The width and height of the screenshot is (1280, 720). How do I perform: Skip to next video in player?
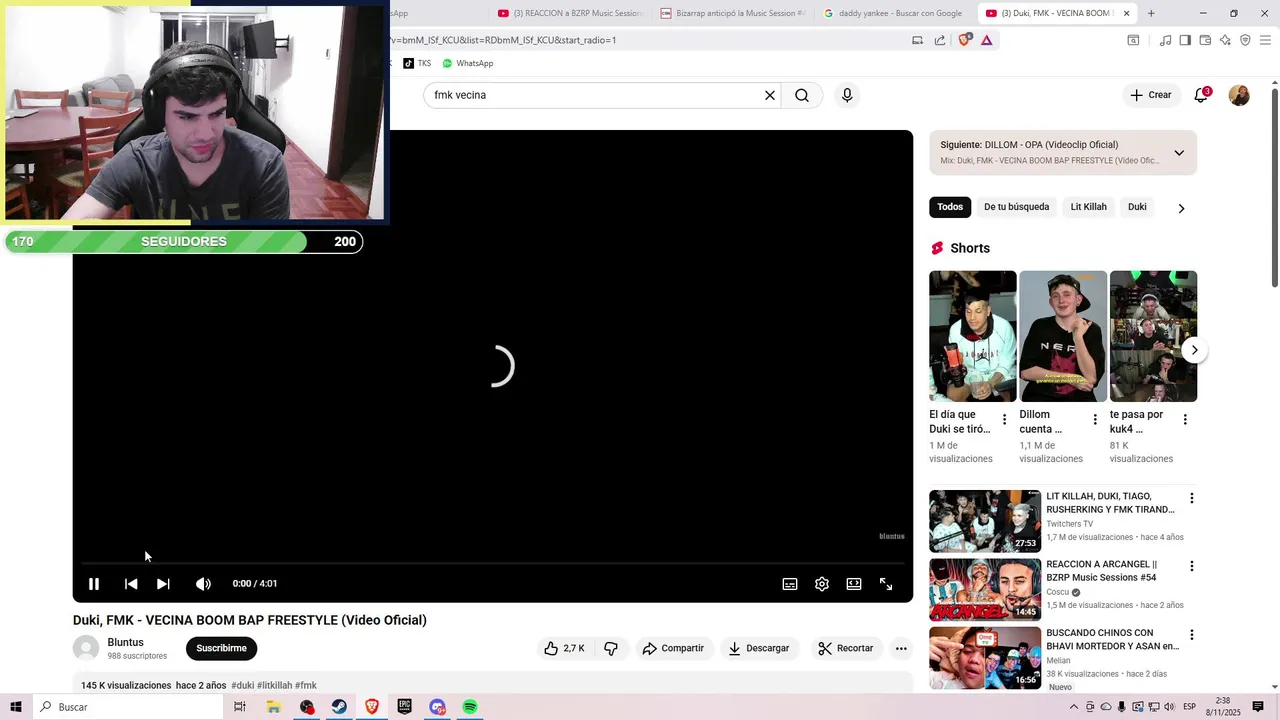tap(163, 584)
